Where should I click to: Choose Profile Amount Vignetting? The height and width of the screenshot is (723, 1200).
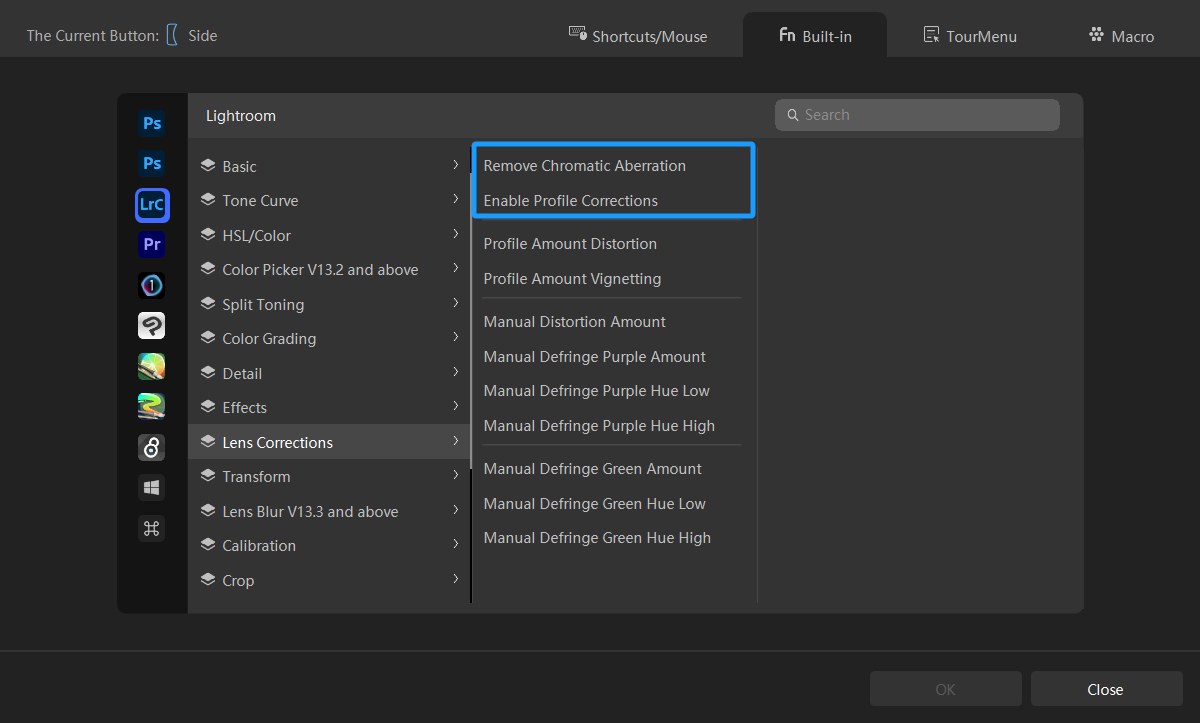(x=572, y=278)
